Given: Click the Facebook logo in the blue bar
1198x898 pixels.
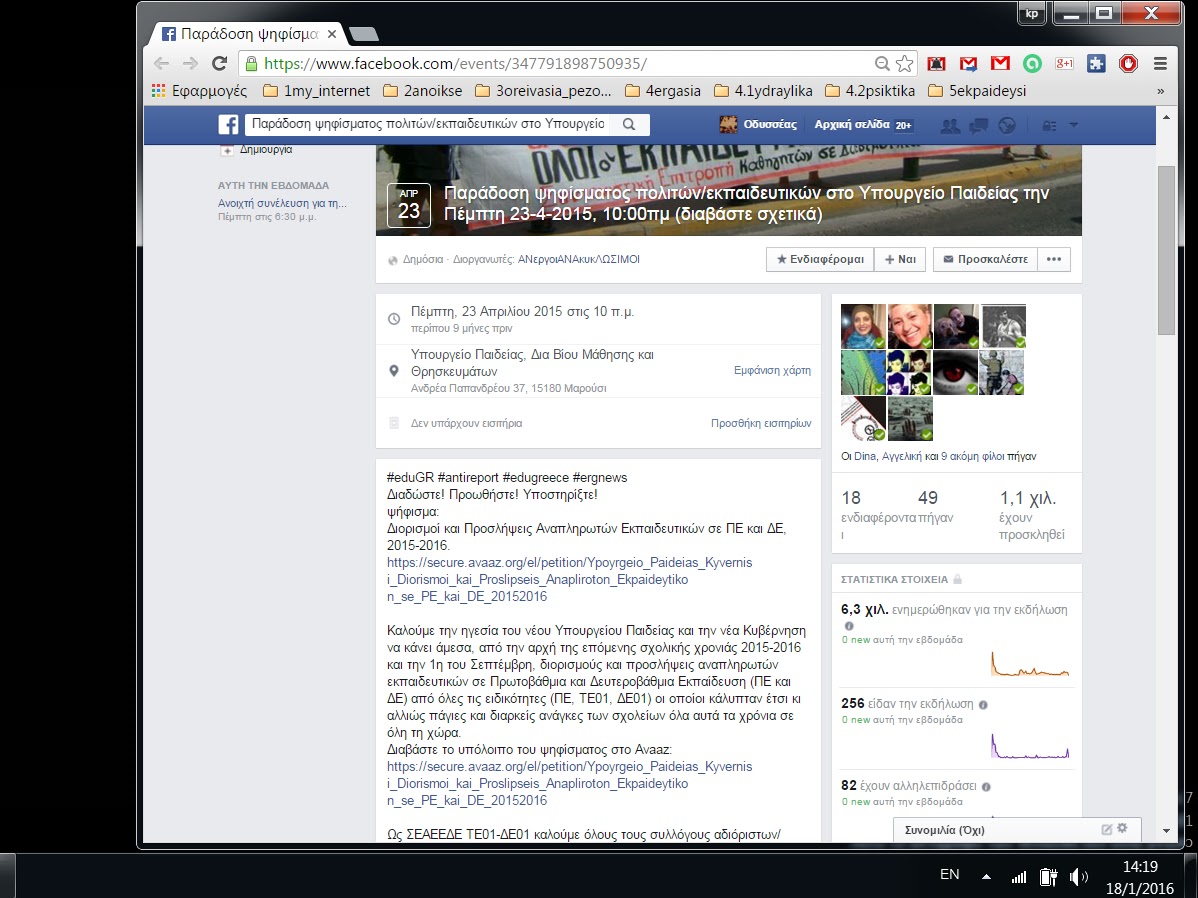Looking at the screenshot, I should point(228,125).
